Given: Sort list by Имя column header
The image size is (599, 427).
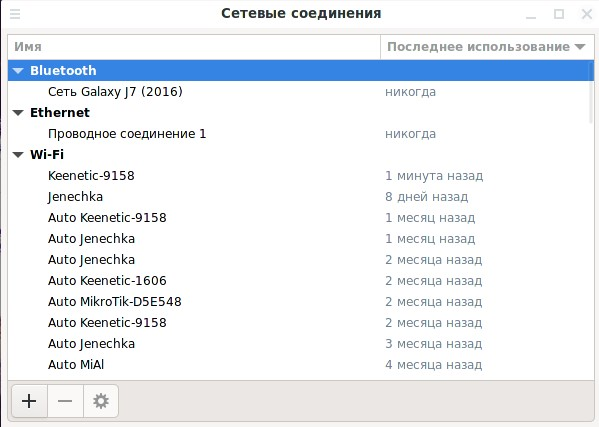Looking at the screenshot, I should click(x=194, y=47).
